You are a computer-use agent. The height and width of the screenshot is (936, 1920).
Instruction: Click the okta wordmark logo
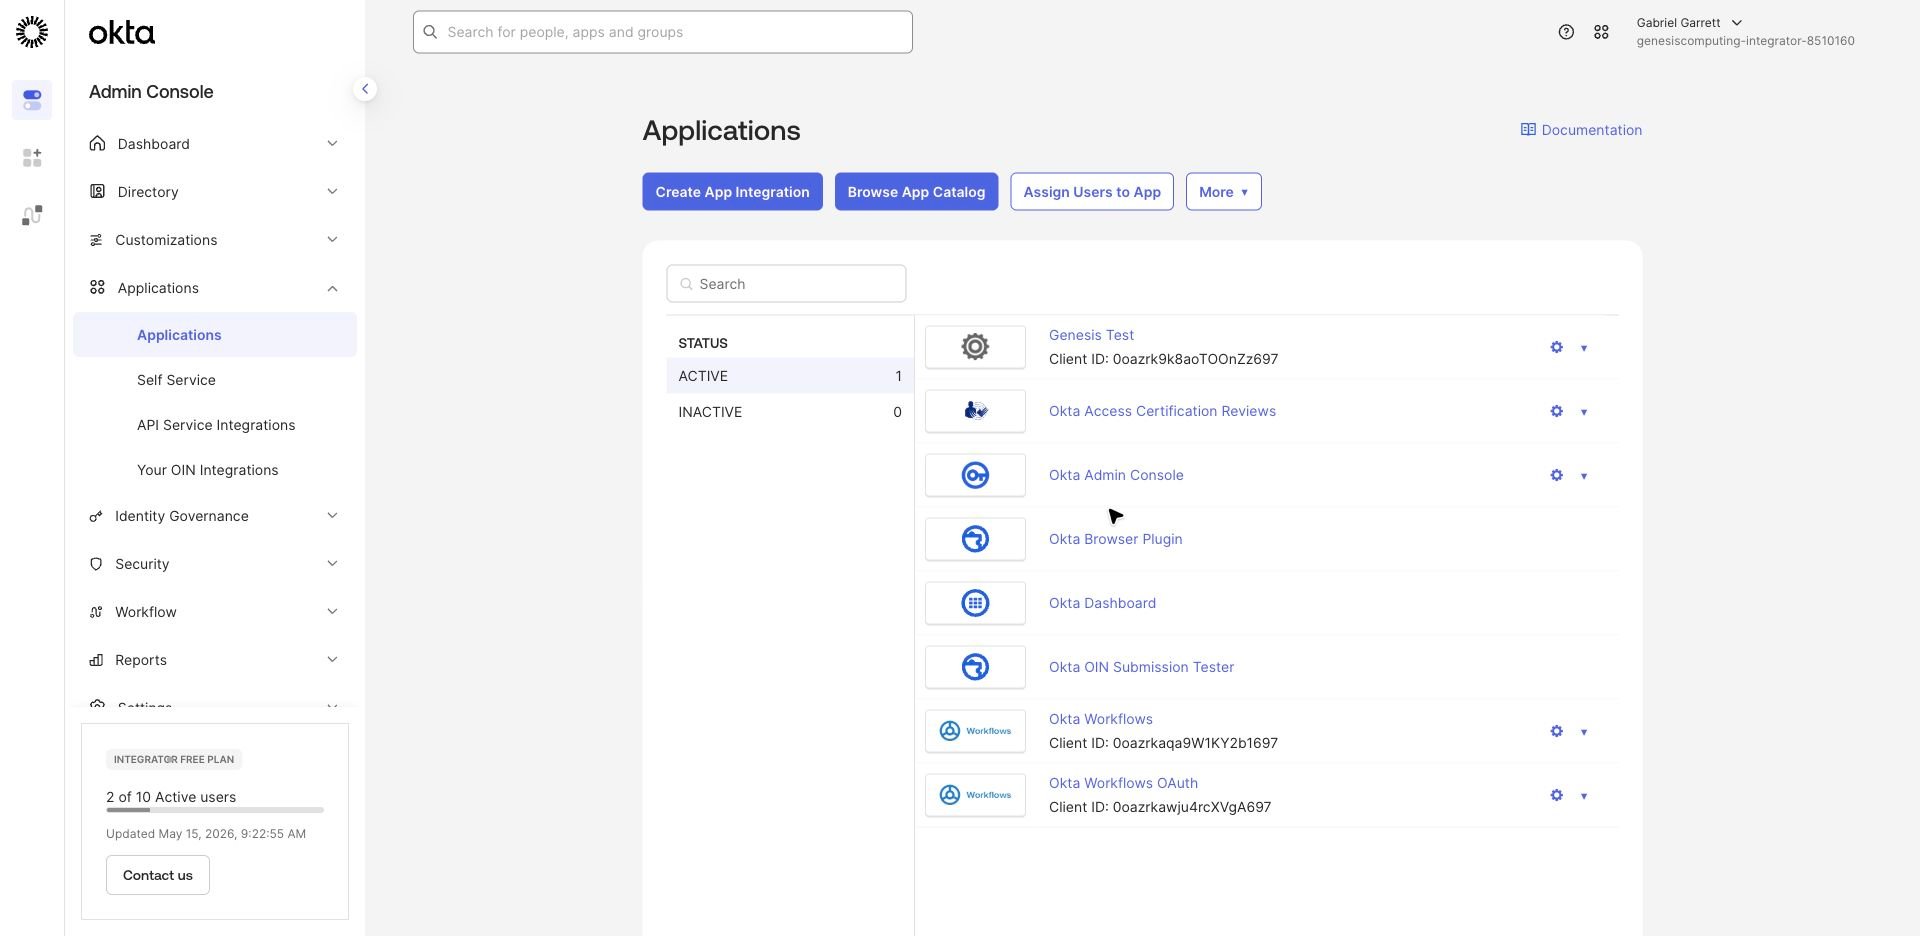122,33
